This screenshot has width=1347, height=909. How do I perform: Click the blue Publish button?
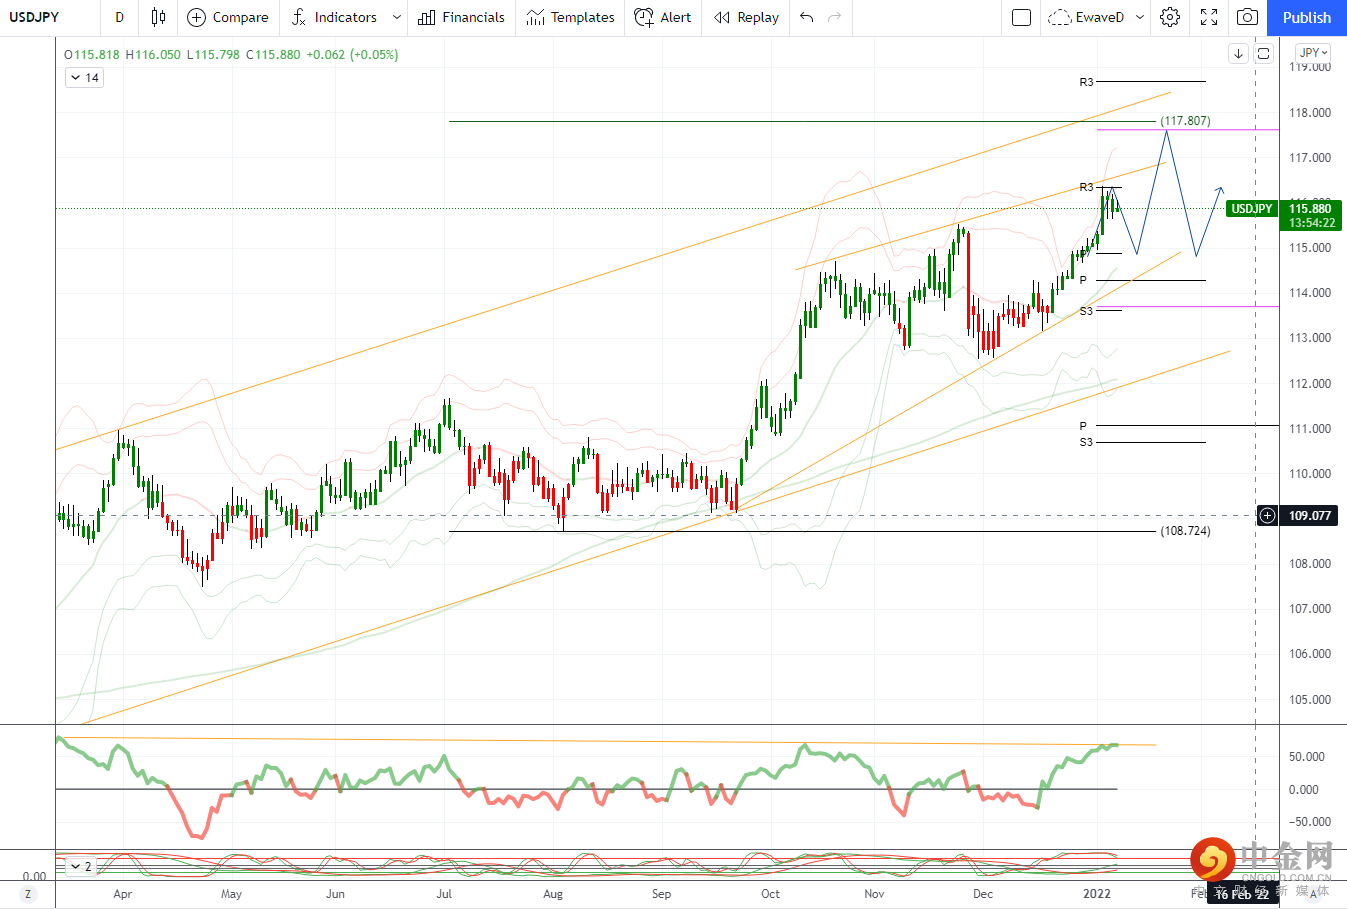[x=1307, y=17]
